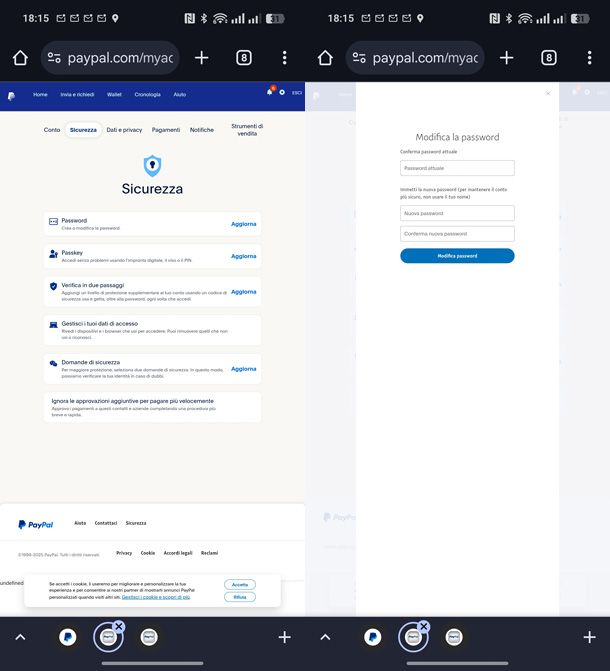
Task: Open three-dot browser menu on left phone
Action: (285, 58)
